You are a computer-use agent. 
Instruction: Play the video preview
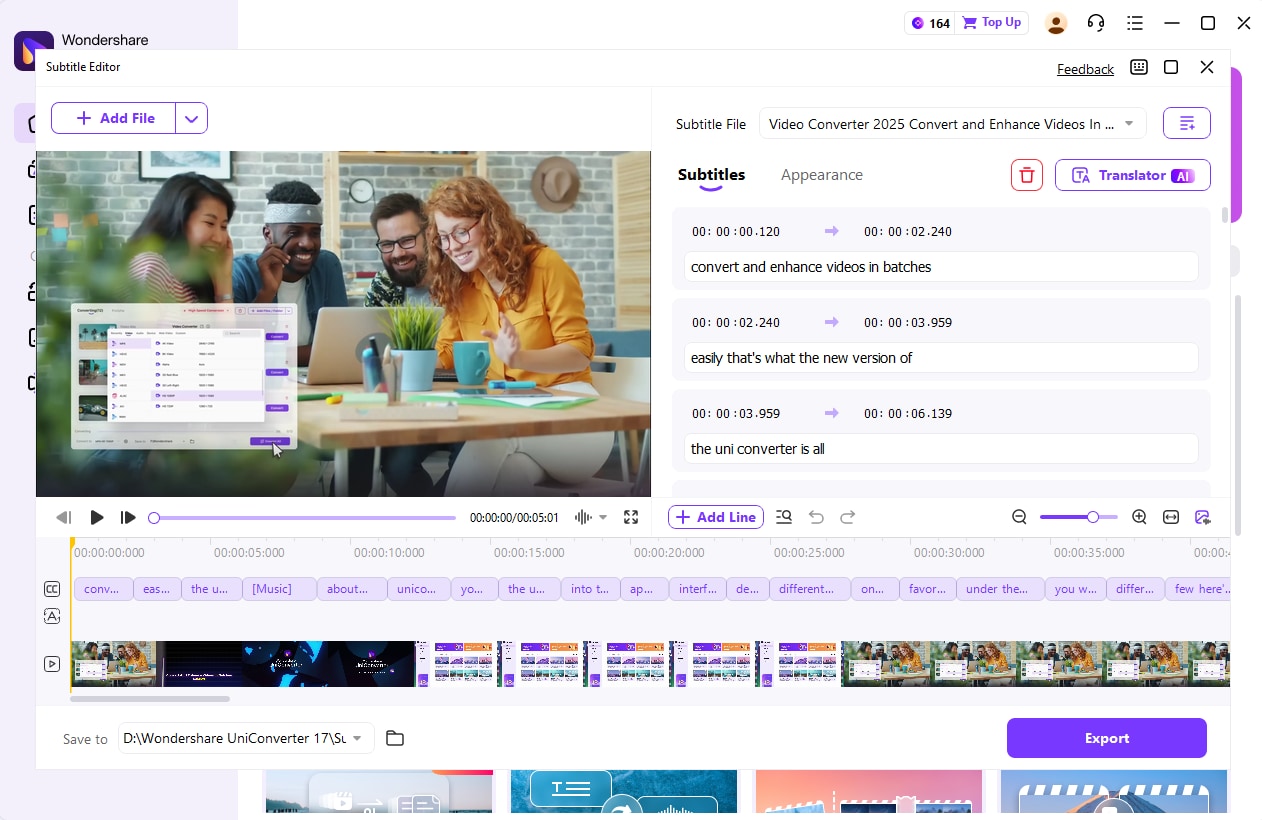pyautogui.click(x=96, y=517)
